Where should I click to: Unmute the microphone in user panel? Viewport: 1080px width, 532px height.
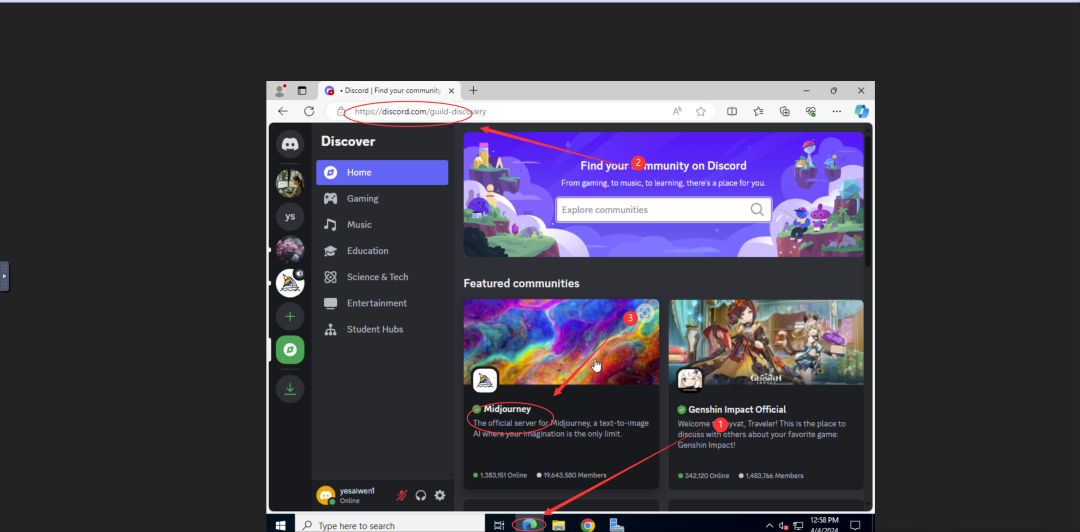click(402, 495)
